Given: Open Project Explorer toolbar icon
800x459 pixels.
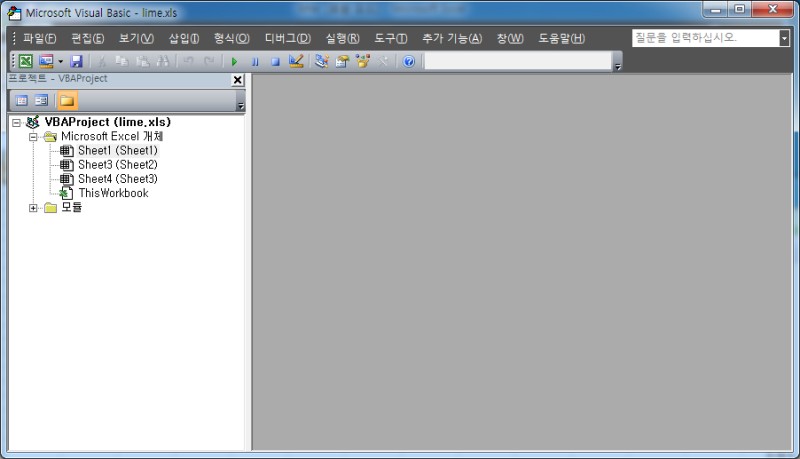Looking at the screenshot, I should point(321,61).
